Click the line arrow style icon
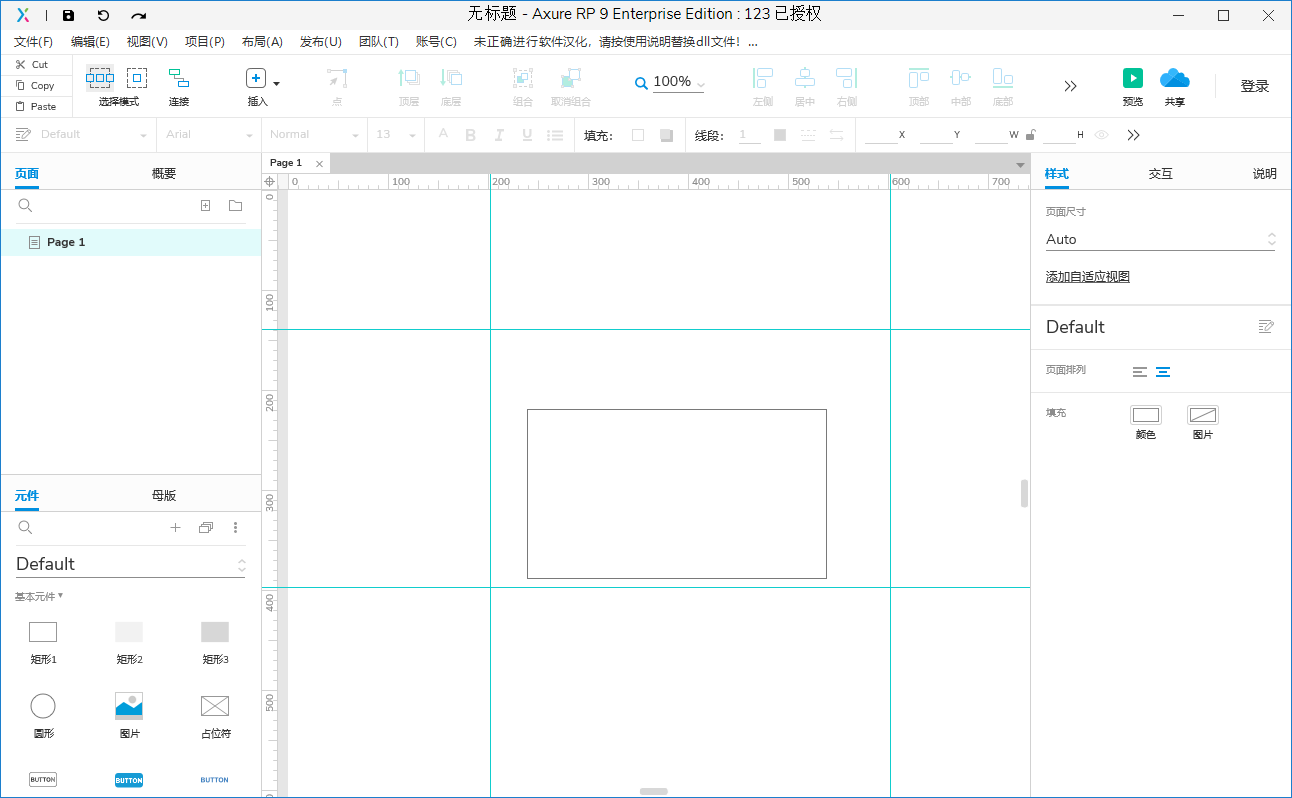Screen dimensions: 1292x798 (837, 135)
